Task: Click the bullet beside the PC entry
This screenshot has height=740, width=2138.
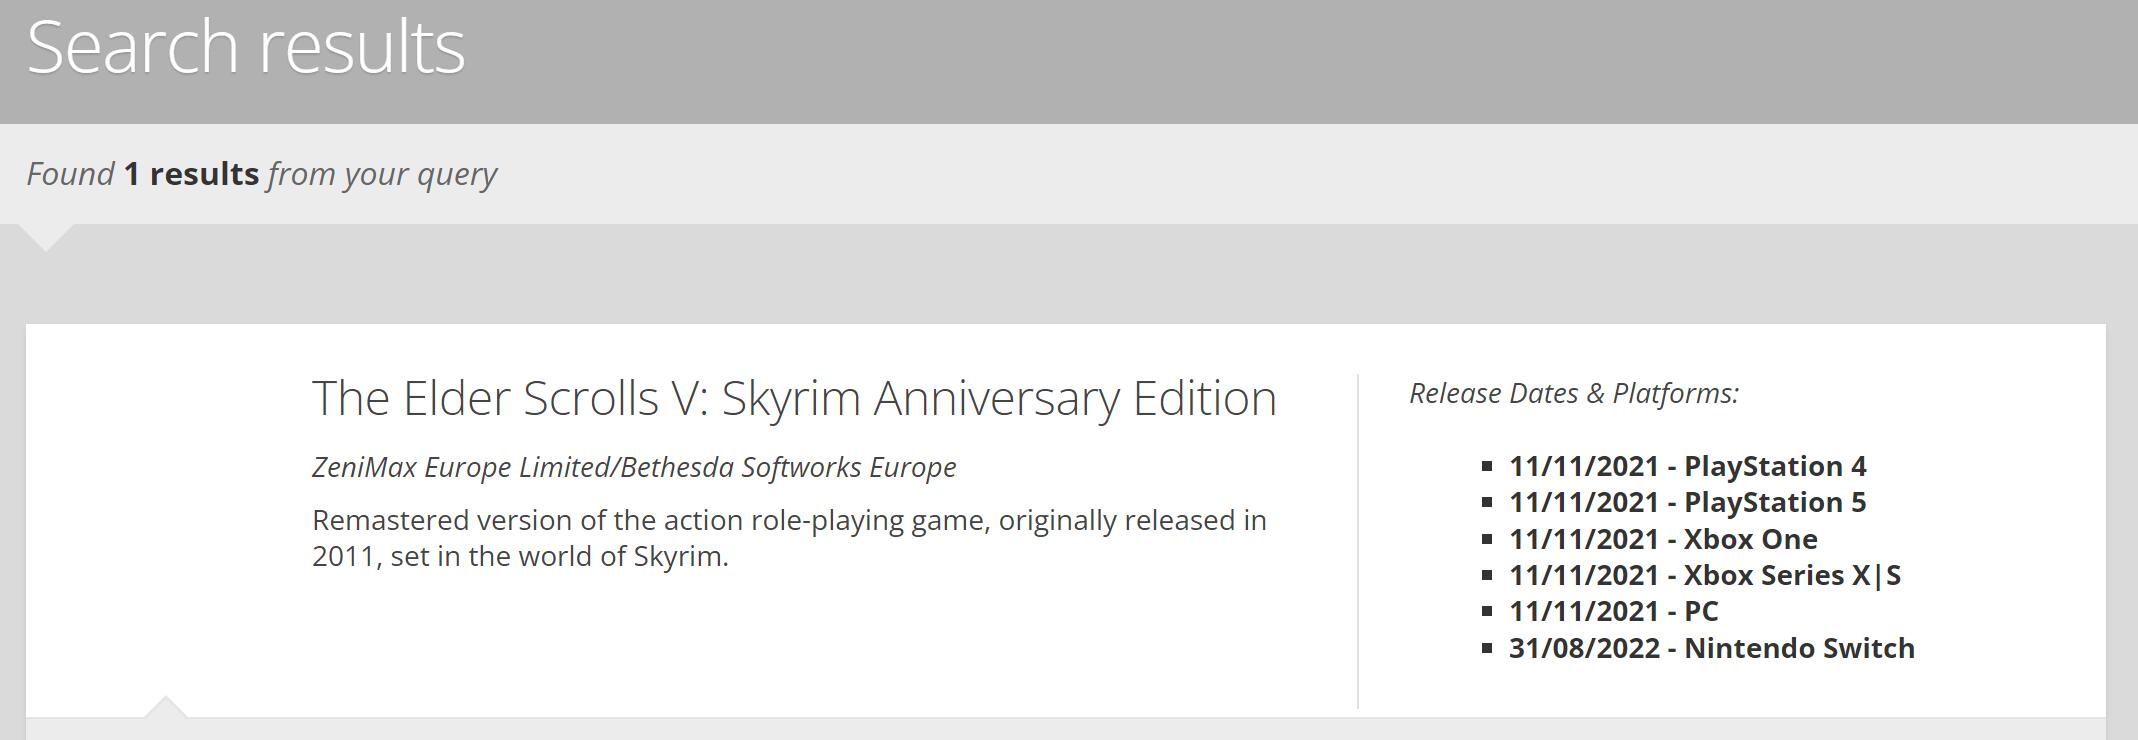Action: [1487, 611]
